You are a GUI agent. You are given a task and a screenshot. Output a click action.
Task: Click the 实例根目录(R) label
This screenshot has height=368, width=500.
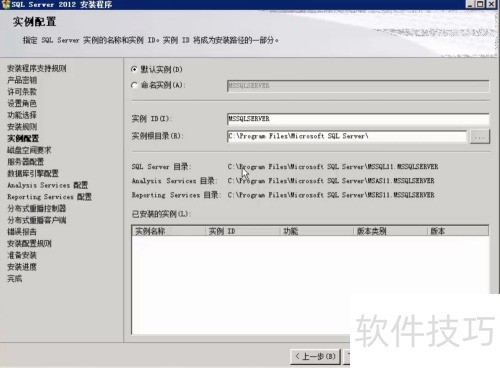(x=157, y=136)
